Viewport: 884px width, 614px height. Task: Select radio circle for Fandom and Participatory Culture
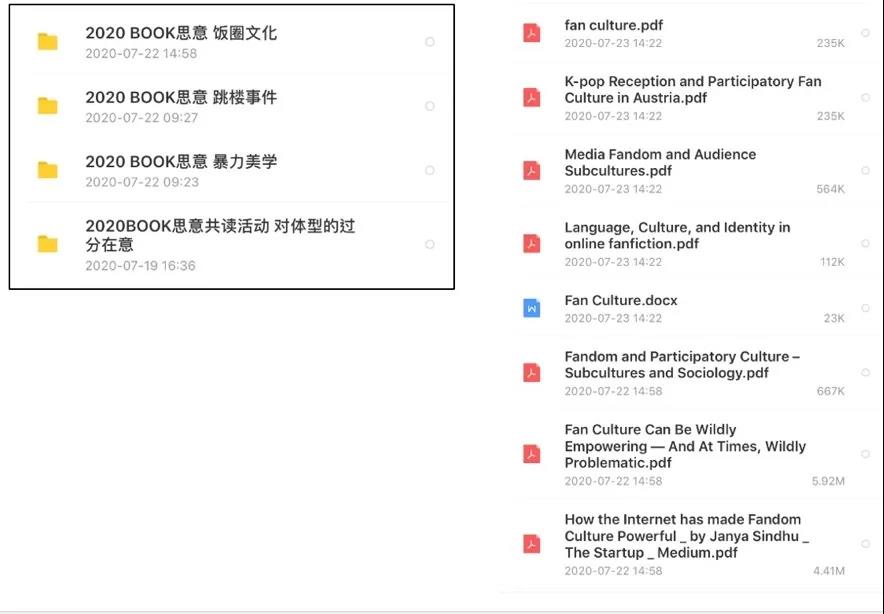(865, 373)
